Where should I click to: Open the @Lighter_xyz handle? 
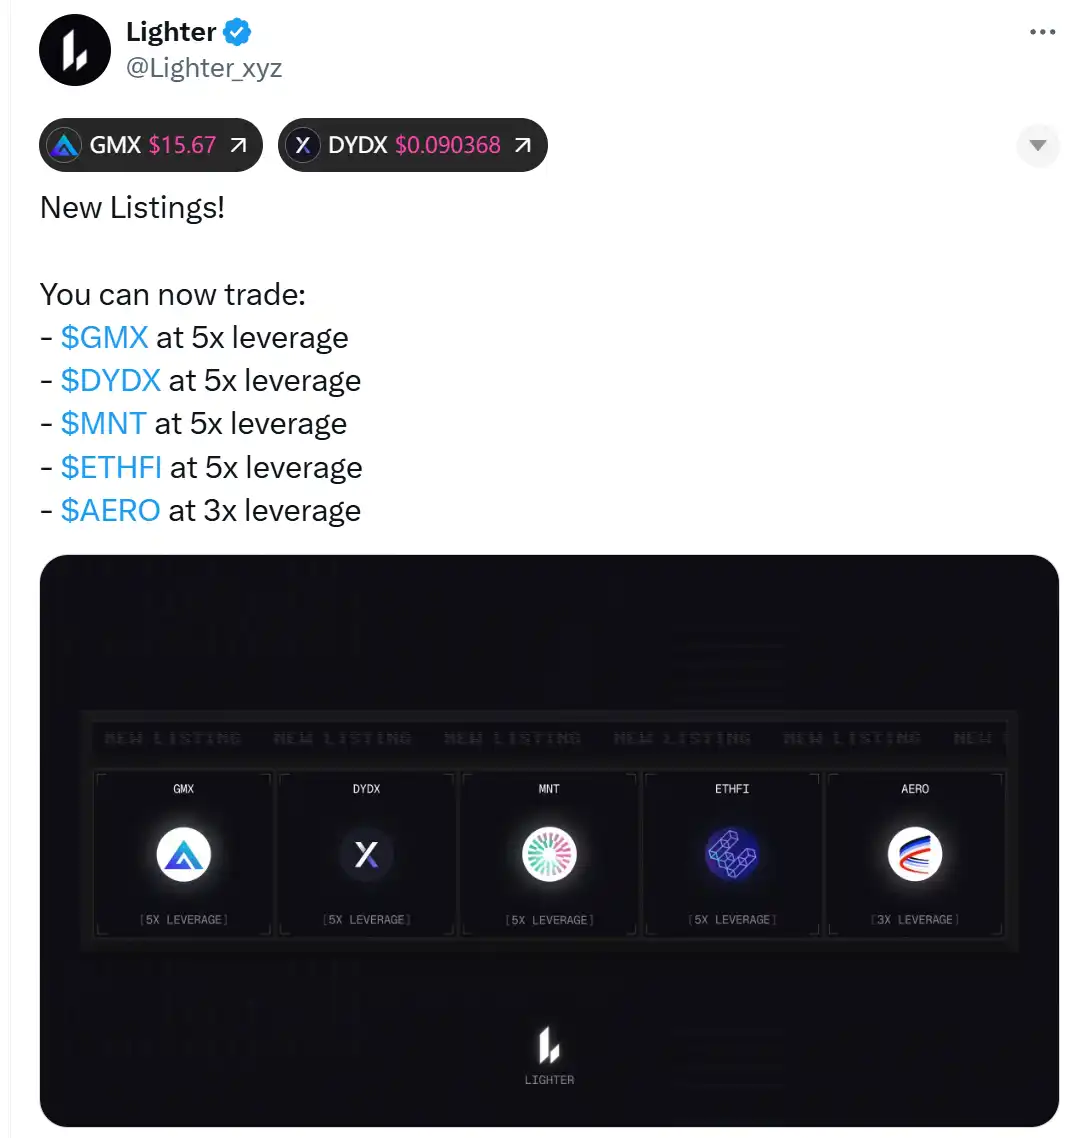204,67
